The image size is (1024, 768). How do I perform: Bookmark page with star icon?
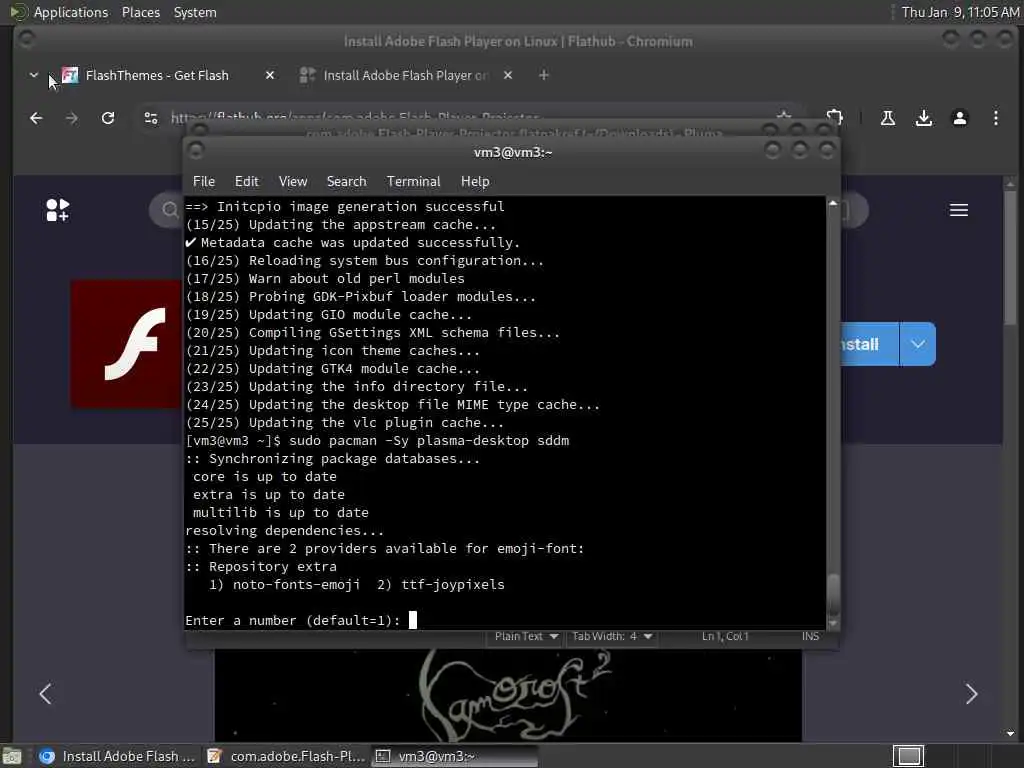[784, 116]
